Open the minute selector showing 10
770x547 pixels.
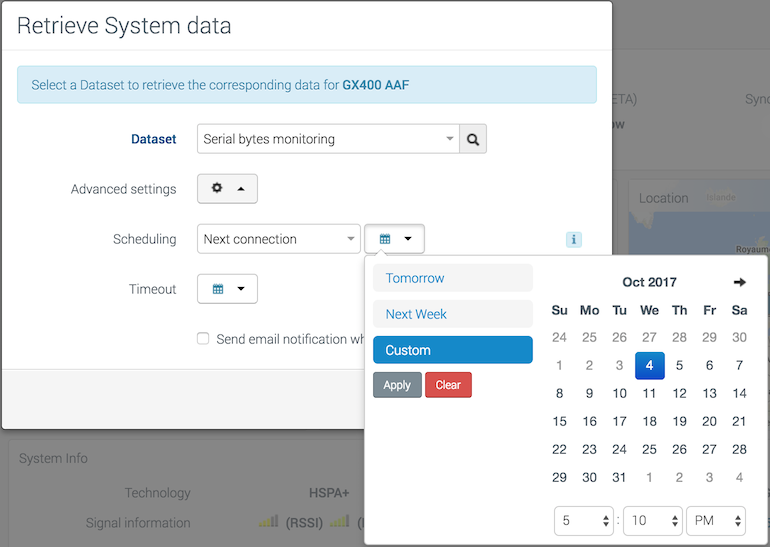(x=652, y=521)
